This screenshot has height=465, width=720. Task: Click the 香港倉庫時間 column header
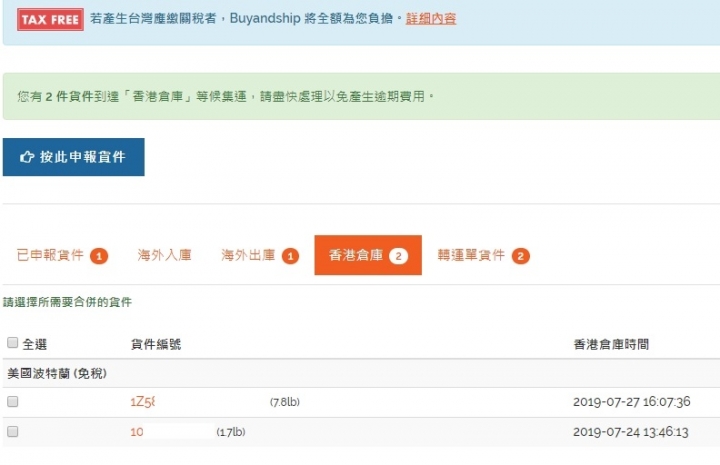click(x=611, y=344)
